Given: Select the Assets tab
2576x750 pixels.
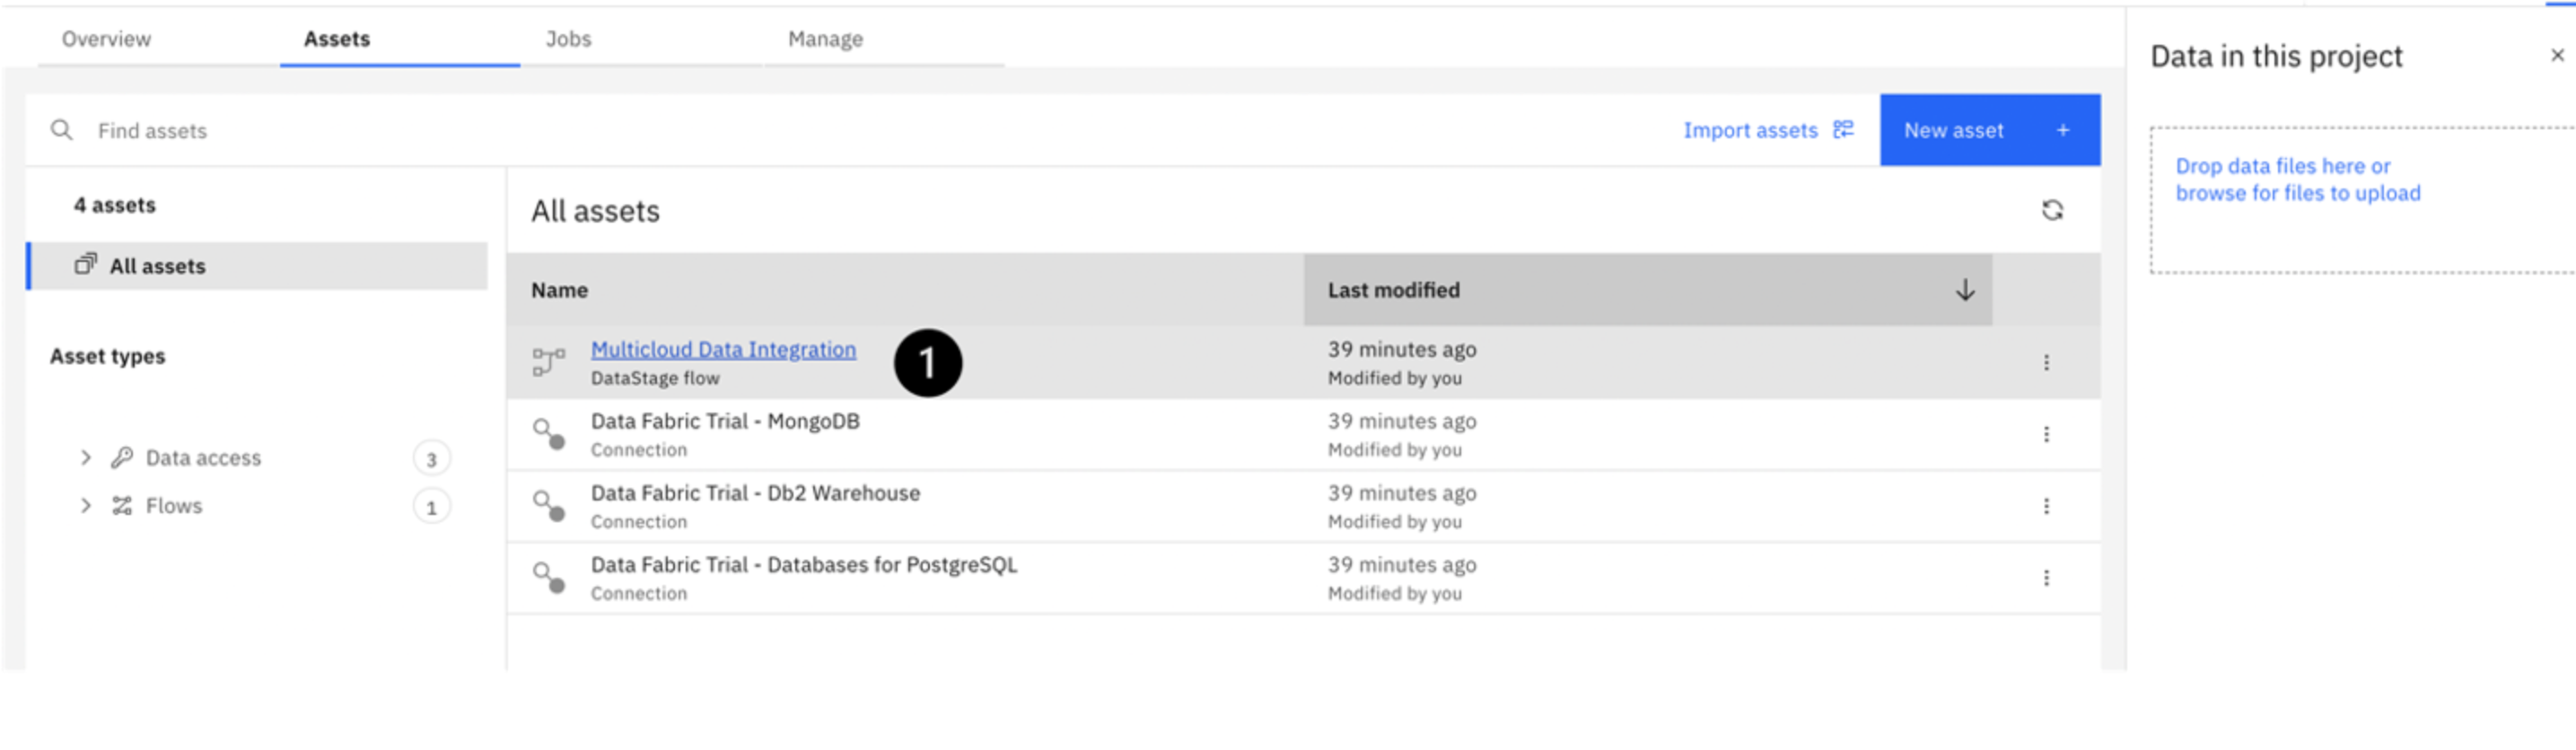Looking at the screenshot, I should pyautogui.click(x=337, y=39).
